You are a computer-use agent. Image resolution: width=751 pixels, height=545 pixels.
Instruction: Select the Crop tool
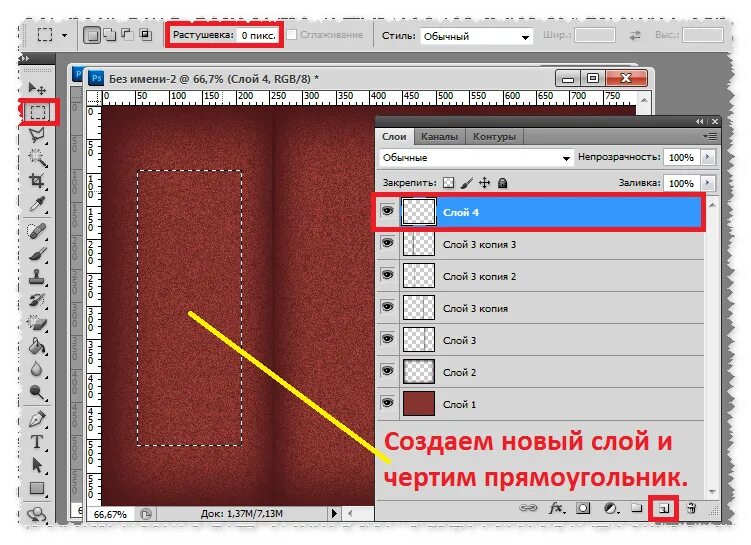(37, 181)
